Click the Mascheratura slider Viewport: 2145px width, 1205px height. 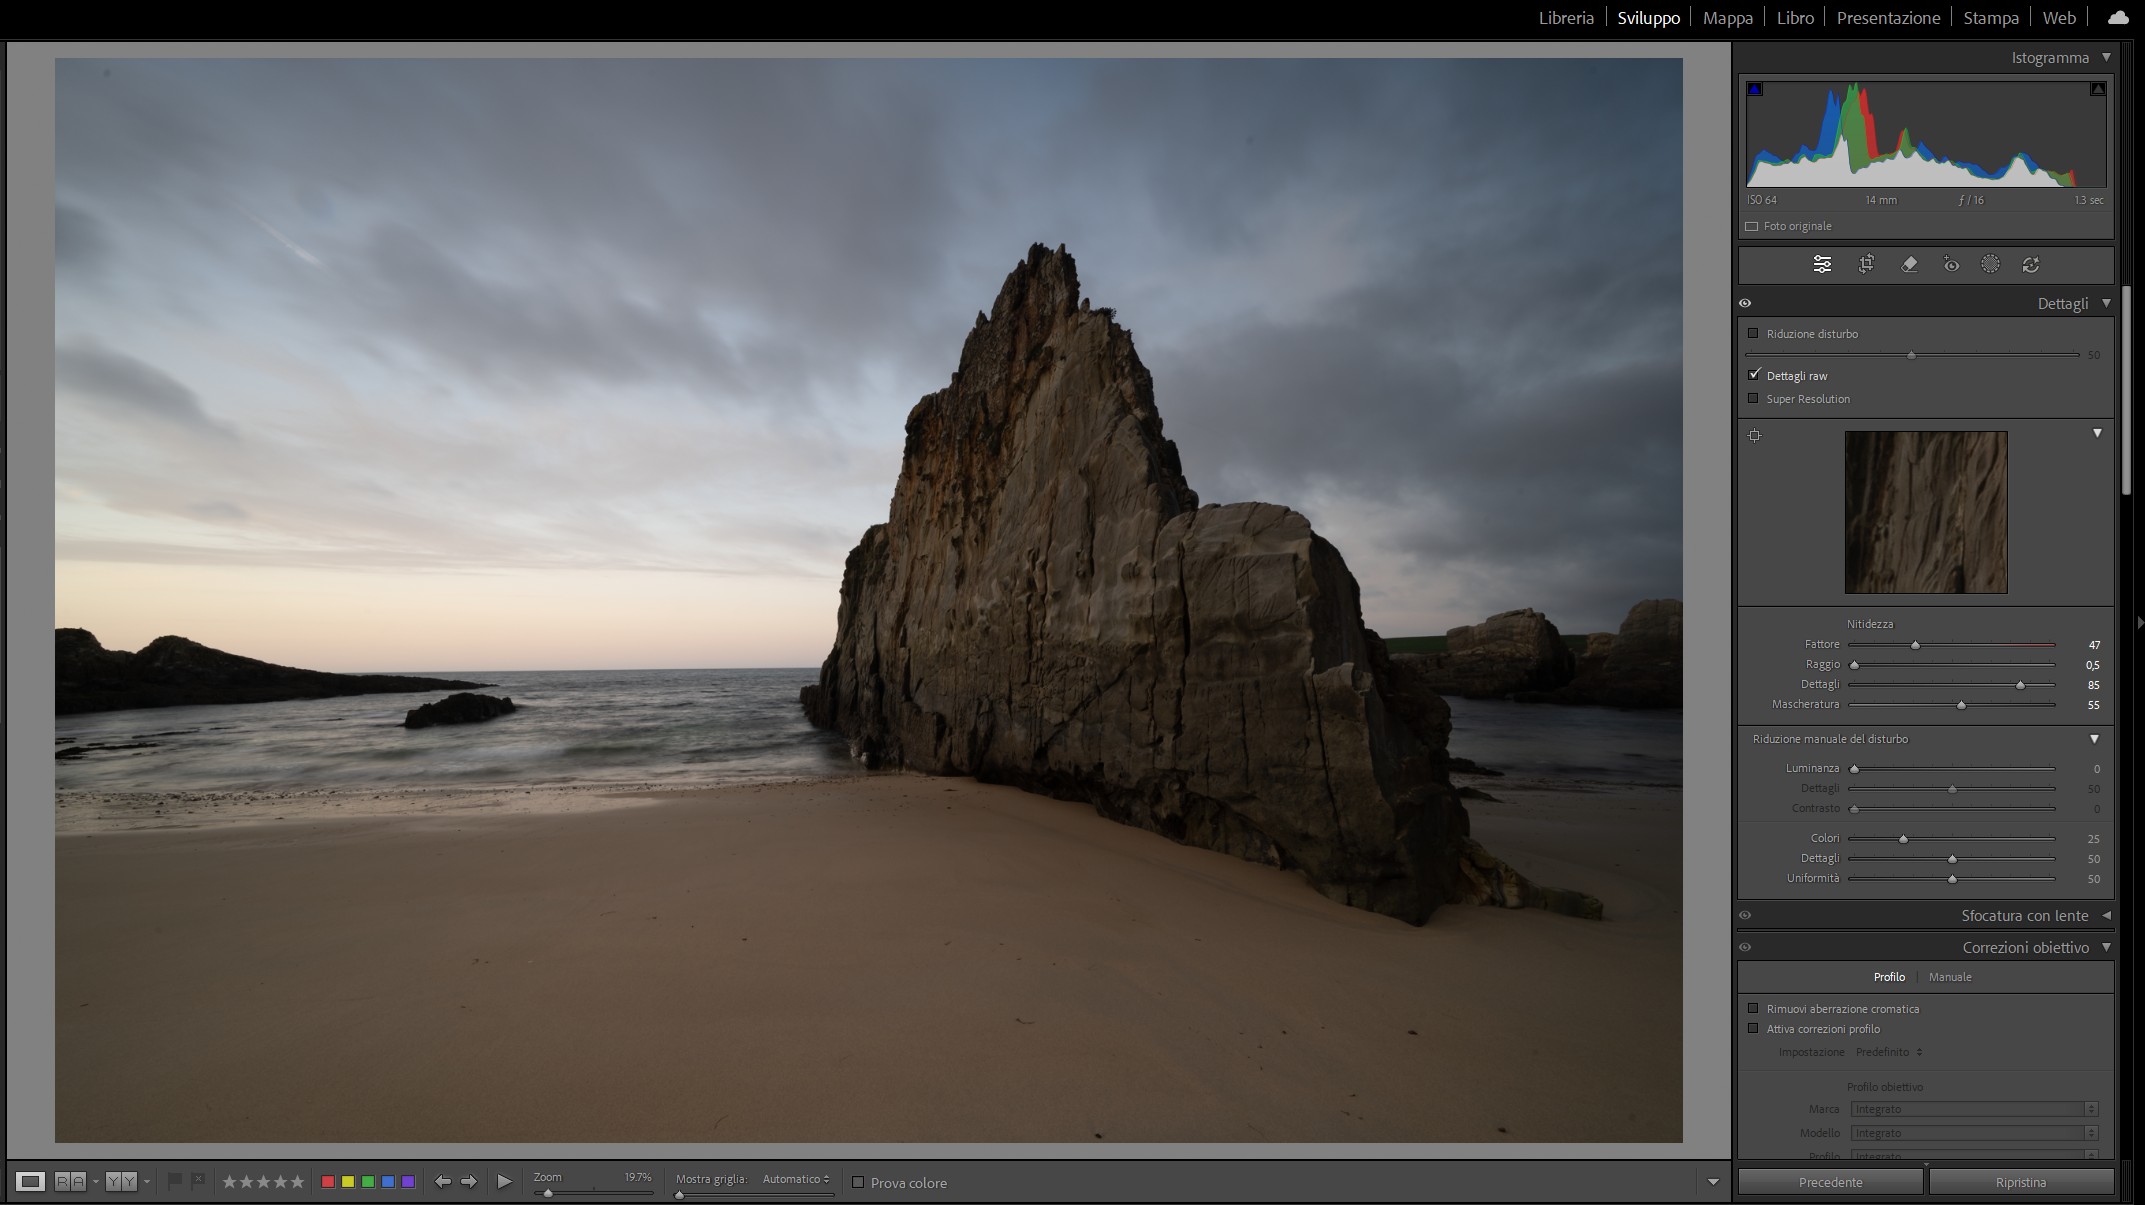pyautogui.click(x=1952, y=706)
